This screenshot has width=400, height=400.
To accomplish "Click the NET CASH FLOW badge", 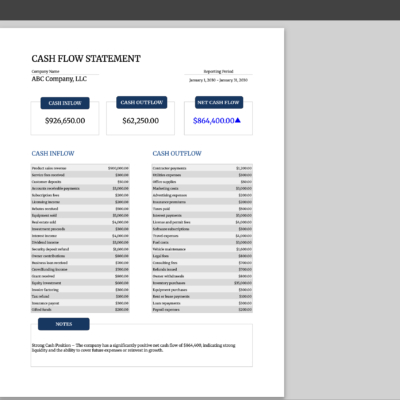I will (219, 102).
